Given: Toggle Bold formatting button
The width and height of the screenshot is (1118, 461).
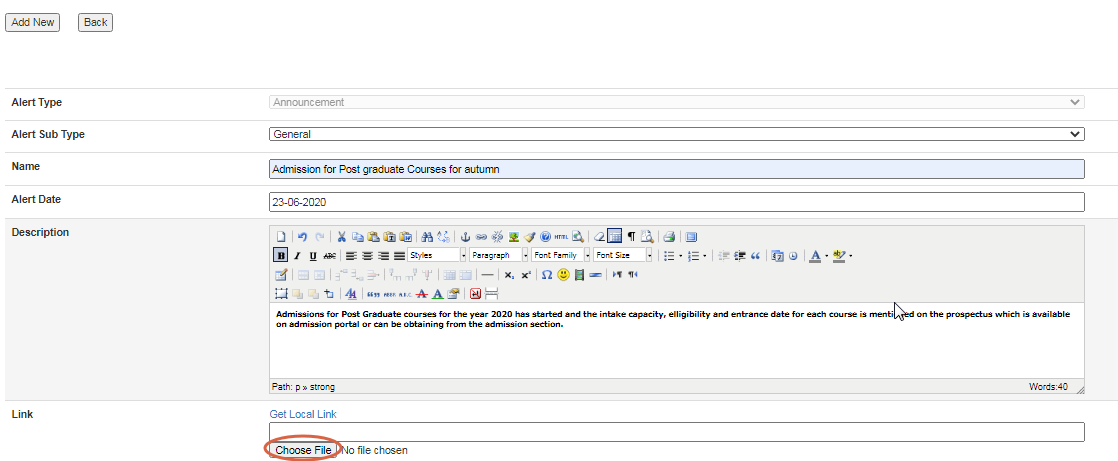Looking at the screenshot, I should click(x=281, y=256).
